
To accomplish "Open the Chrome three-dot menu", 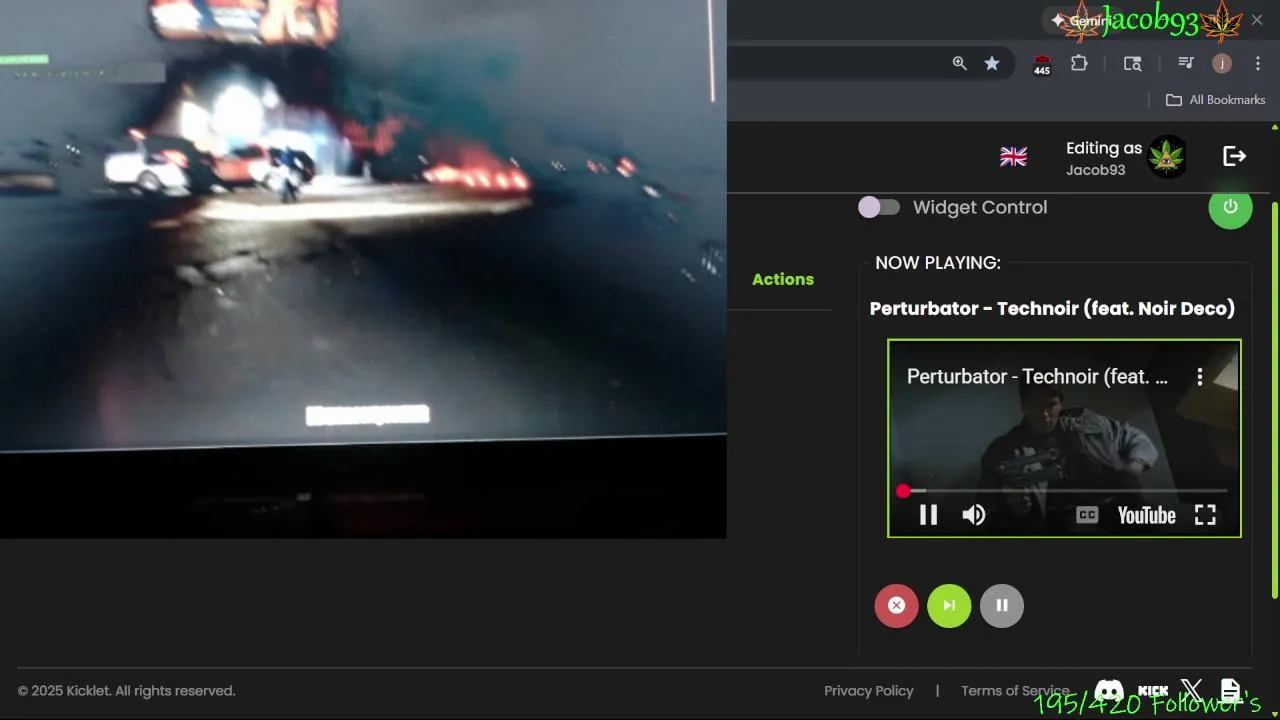I will pyautogui.click(x=1258, y=63).
